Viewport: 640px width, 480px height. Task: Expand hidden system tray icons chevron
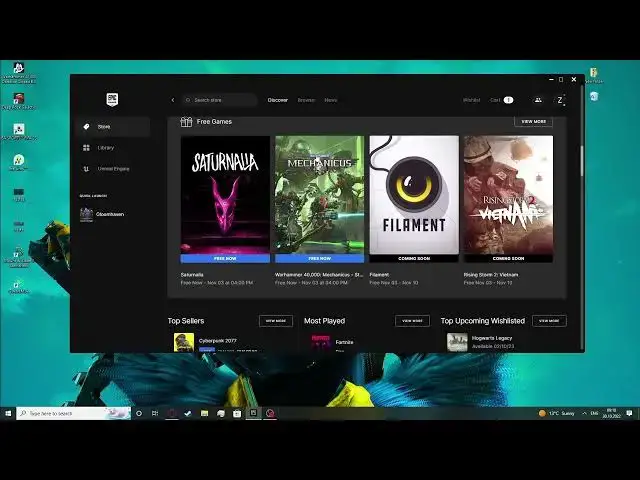click(x=584, y=413)
